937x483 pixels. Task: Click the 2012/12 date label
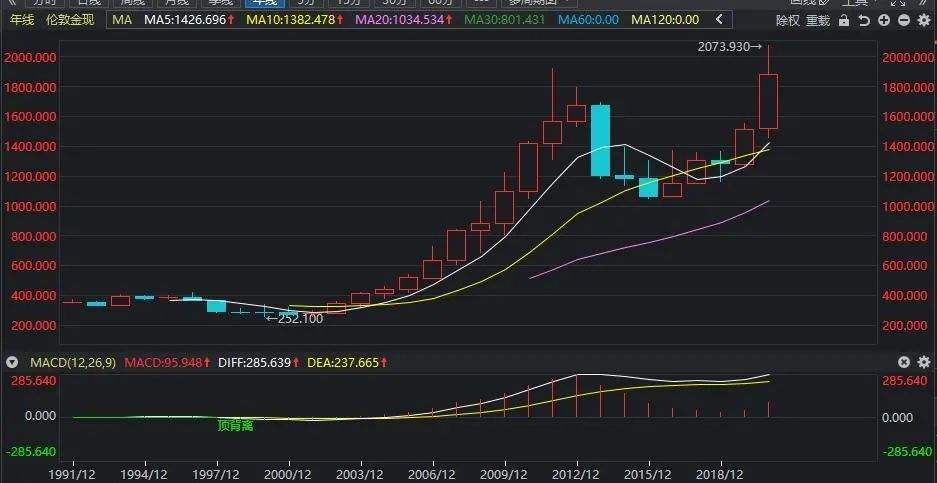click(577, 475)
